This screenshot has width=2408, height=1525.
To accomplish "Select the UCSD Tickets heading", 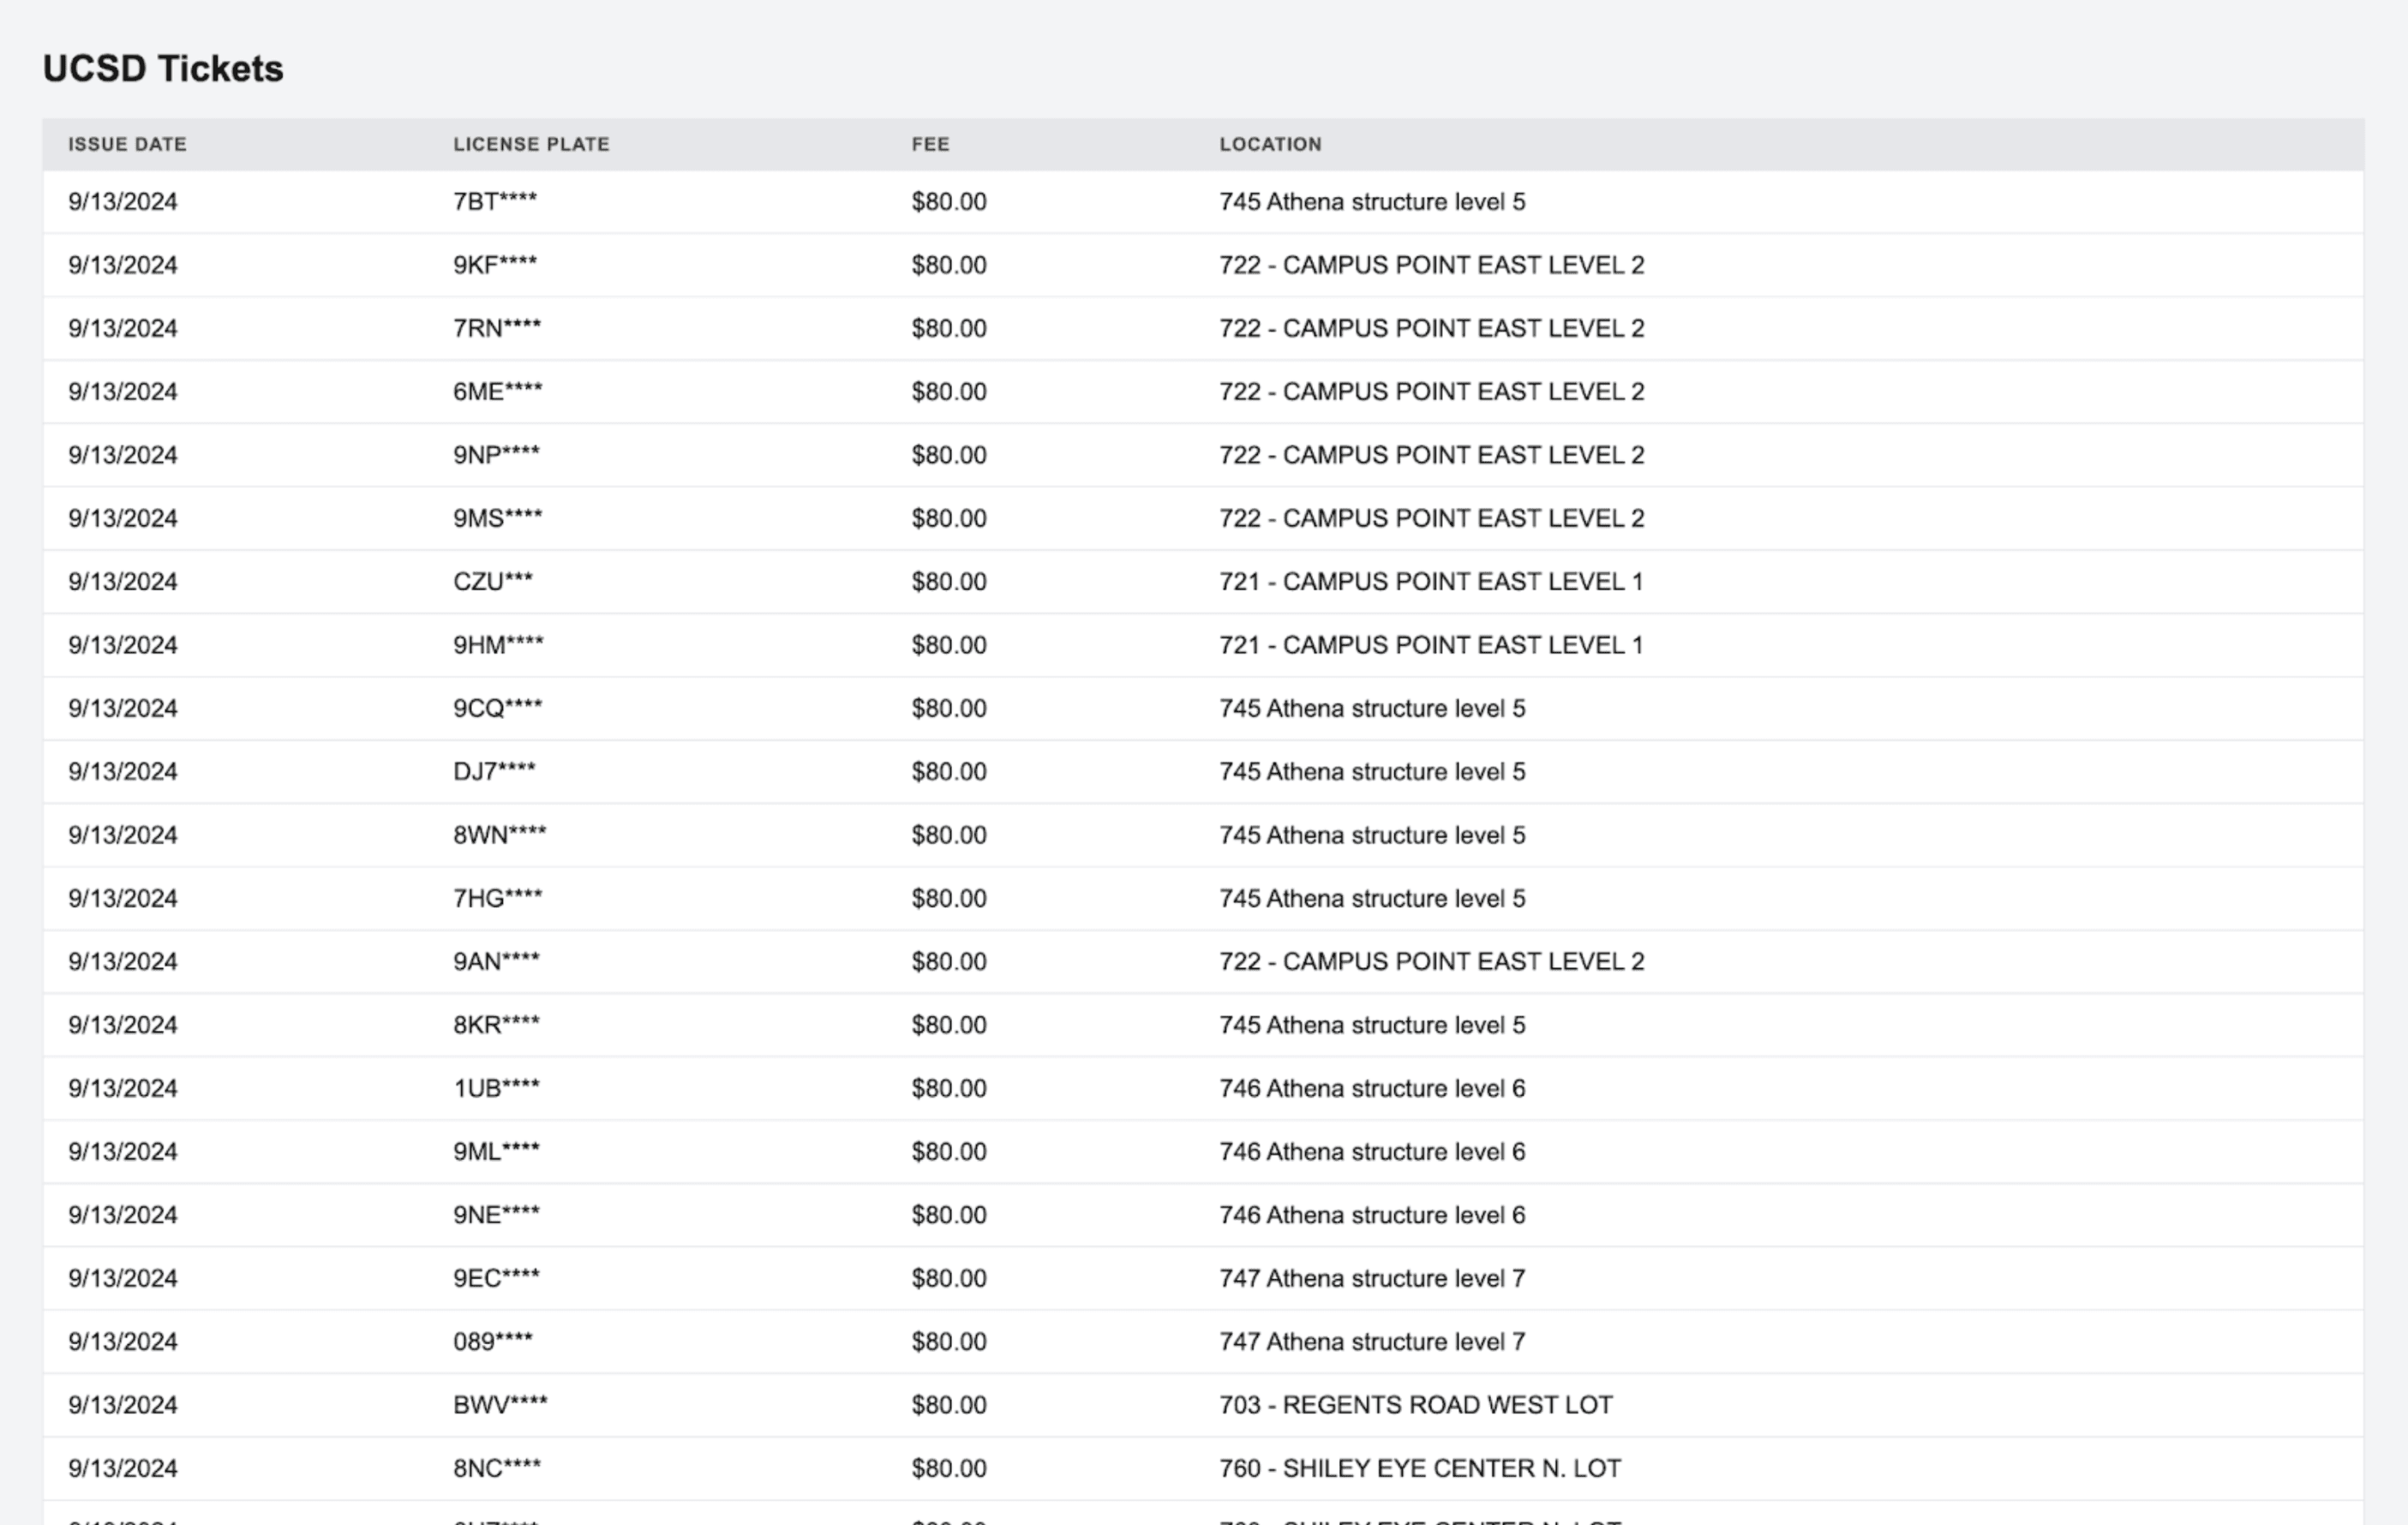I will [163, 68].
